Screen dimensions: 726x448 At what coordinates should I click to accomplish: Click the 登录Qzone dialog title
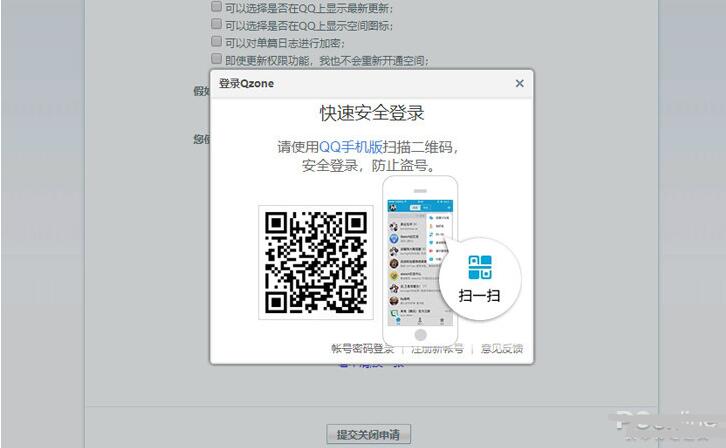246,84
